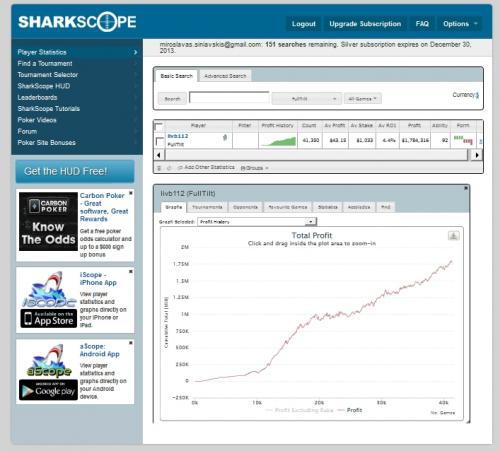Click the iScope shark logo image
This screenshot has width=500, height=451.
(x=49, y=289)
